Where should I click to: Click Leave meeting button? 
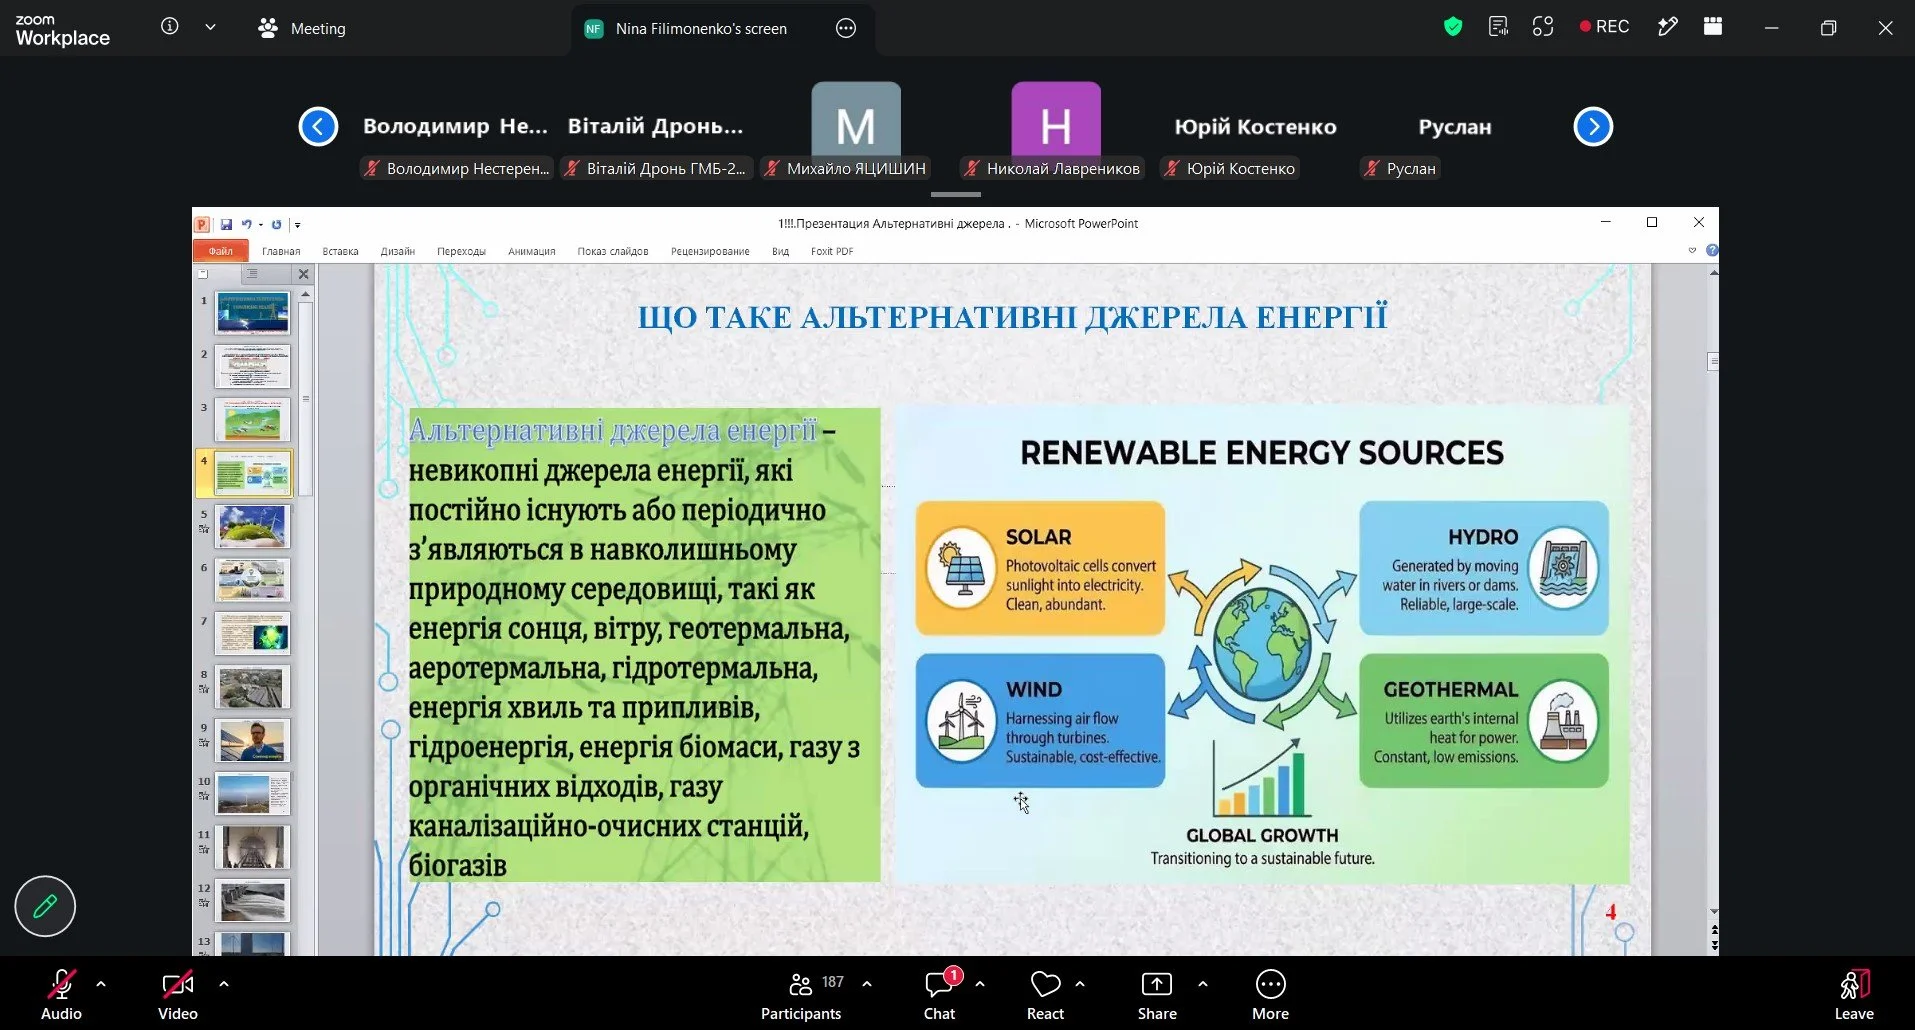(1854, 994)
